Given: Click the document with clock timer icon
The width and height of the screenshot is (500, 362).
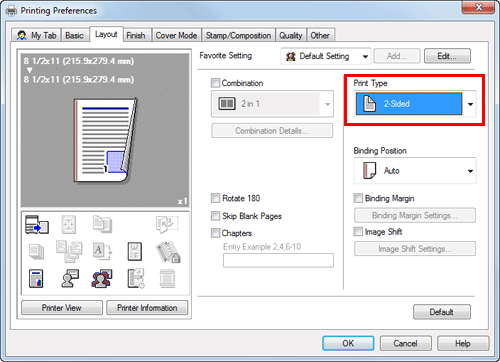Looking at the screenshot, I should pos(136,279).
